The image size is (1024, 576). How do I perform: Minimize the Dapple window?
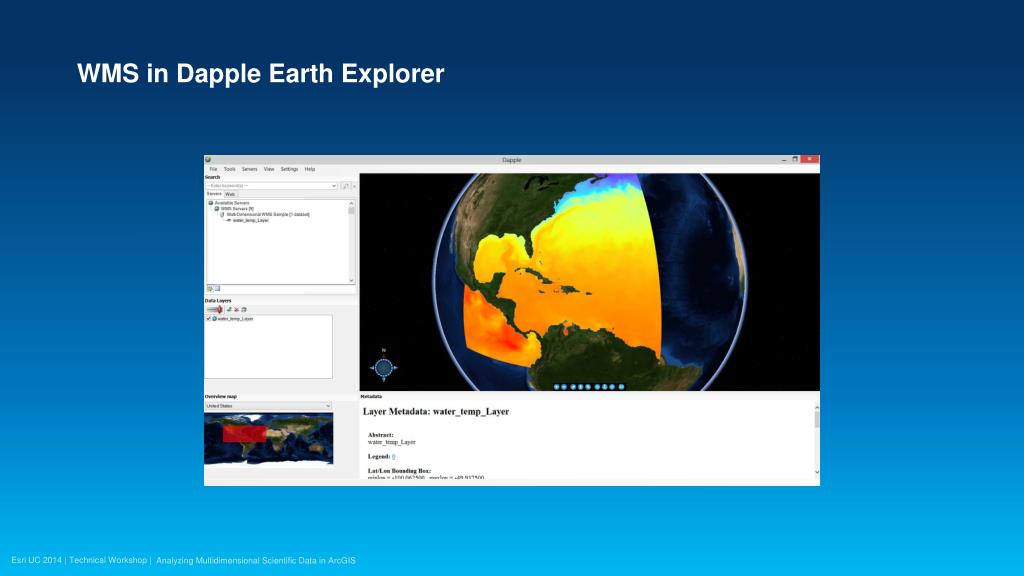(x=784, y=159)
